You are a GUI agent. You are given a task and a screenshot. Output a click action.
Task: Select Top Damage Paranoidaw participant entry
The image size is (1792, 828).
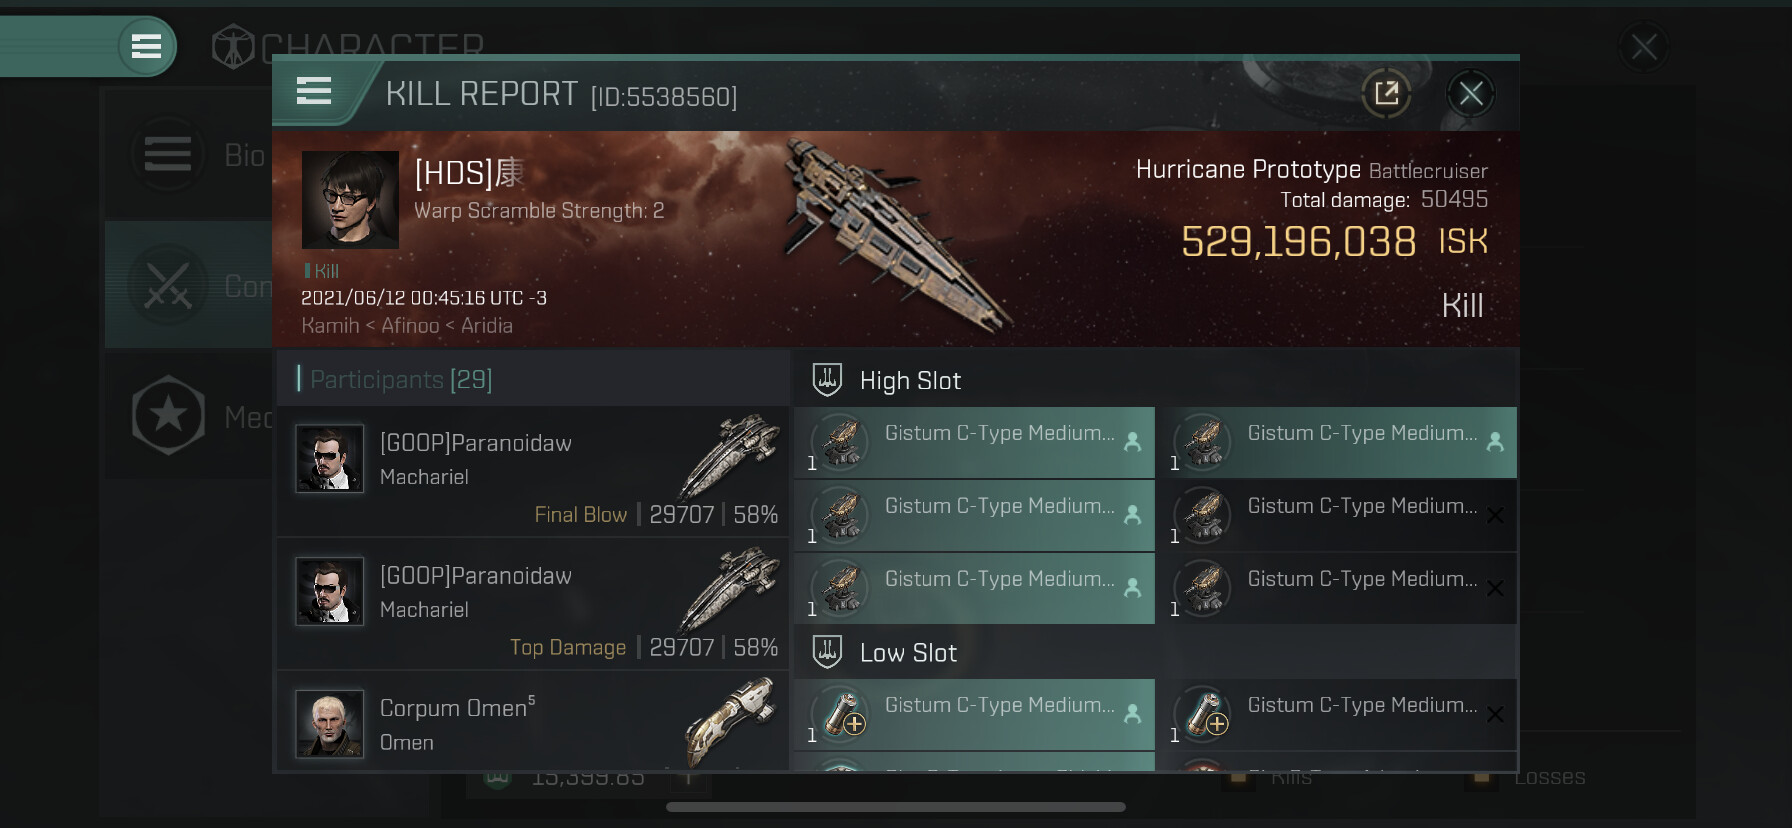pyautogui.click(x=533, y=604)
